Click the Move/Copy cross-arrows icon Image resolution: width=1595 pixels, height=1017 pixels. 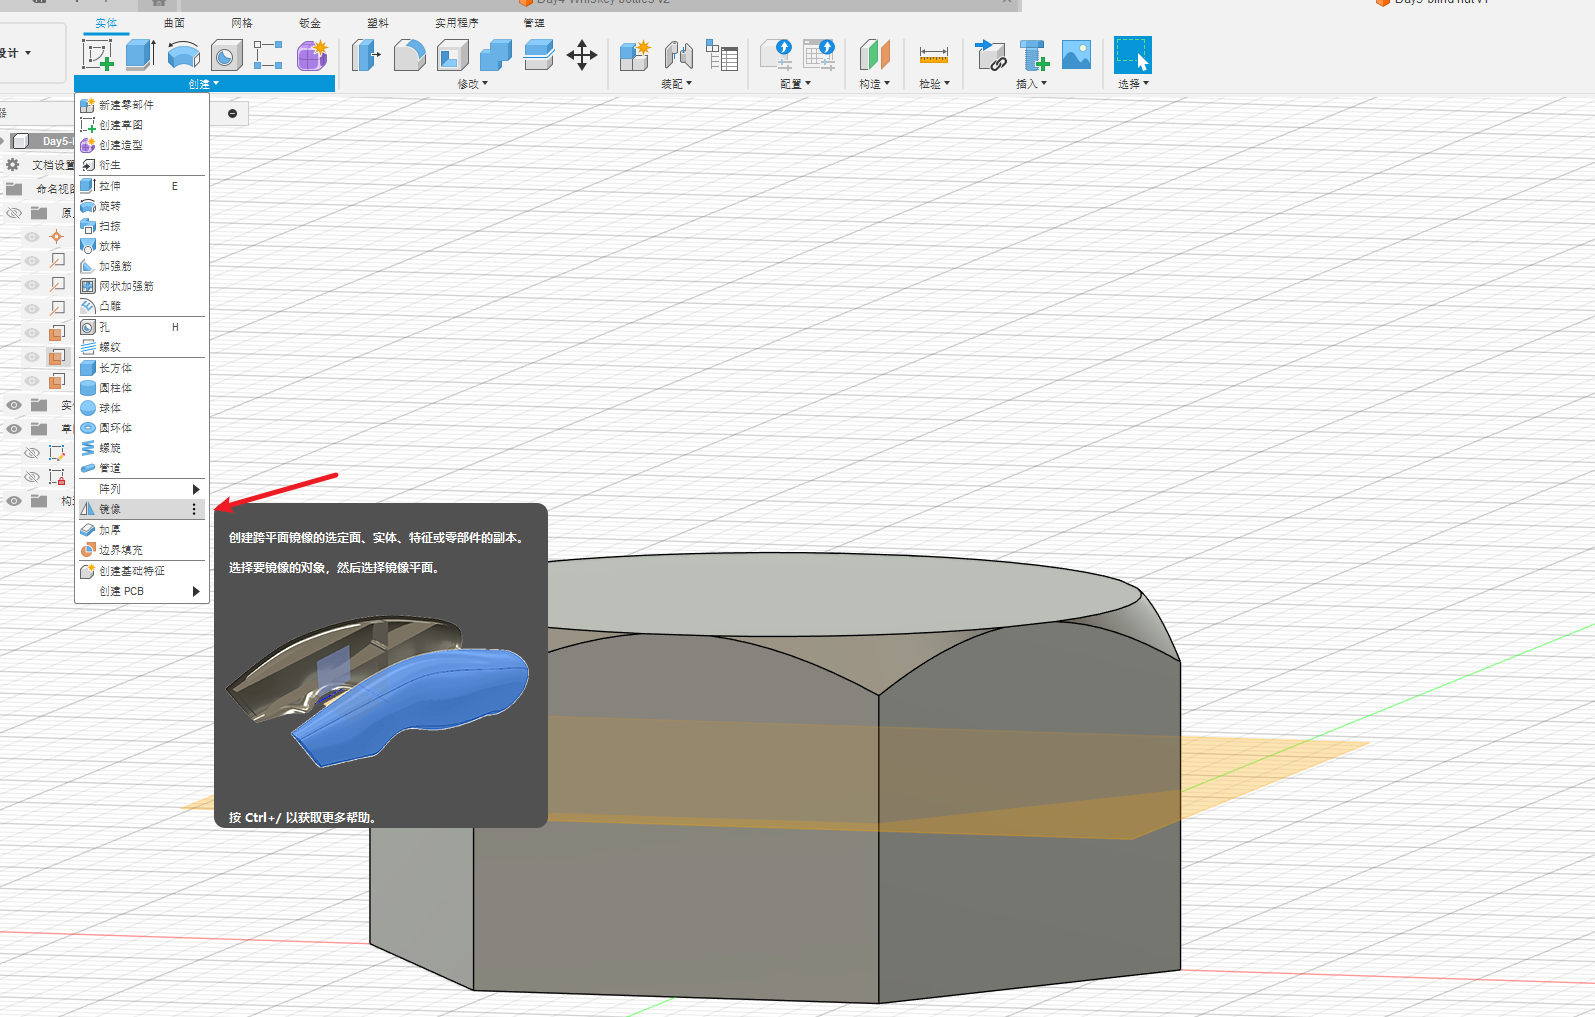point(582,55)
